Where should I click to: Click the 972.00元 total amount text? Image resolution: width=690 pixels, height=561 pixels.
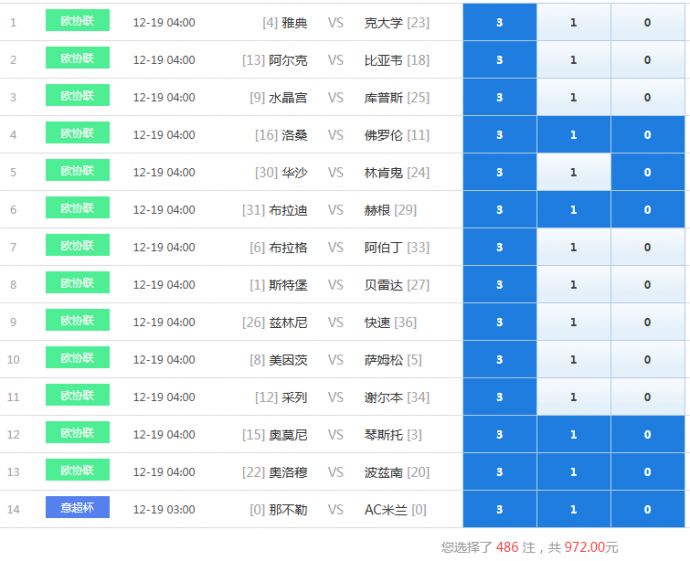(x=591, y=548)
